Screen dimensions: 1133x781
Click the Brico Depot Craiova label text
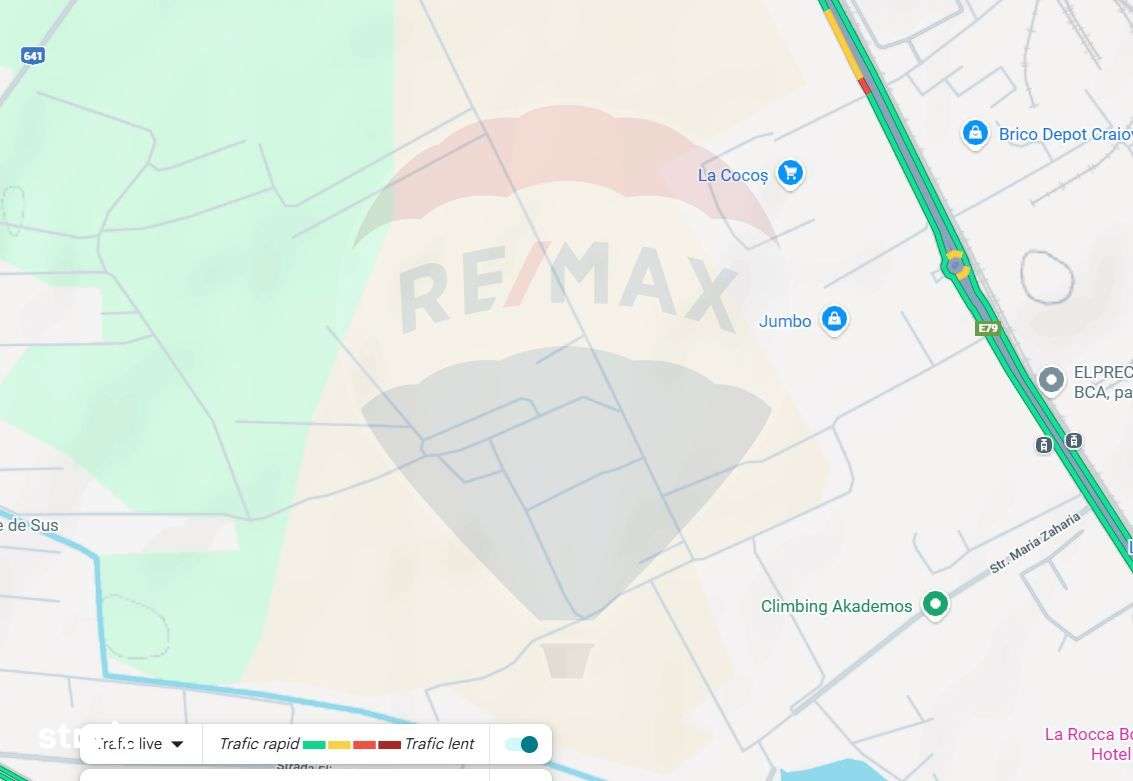click(1066, 134)
